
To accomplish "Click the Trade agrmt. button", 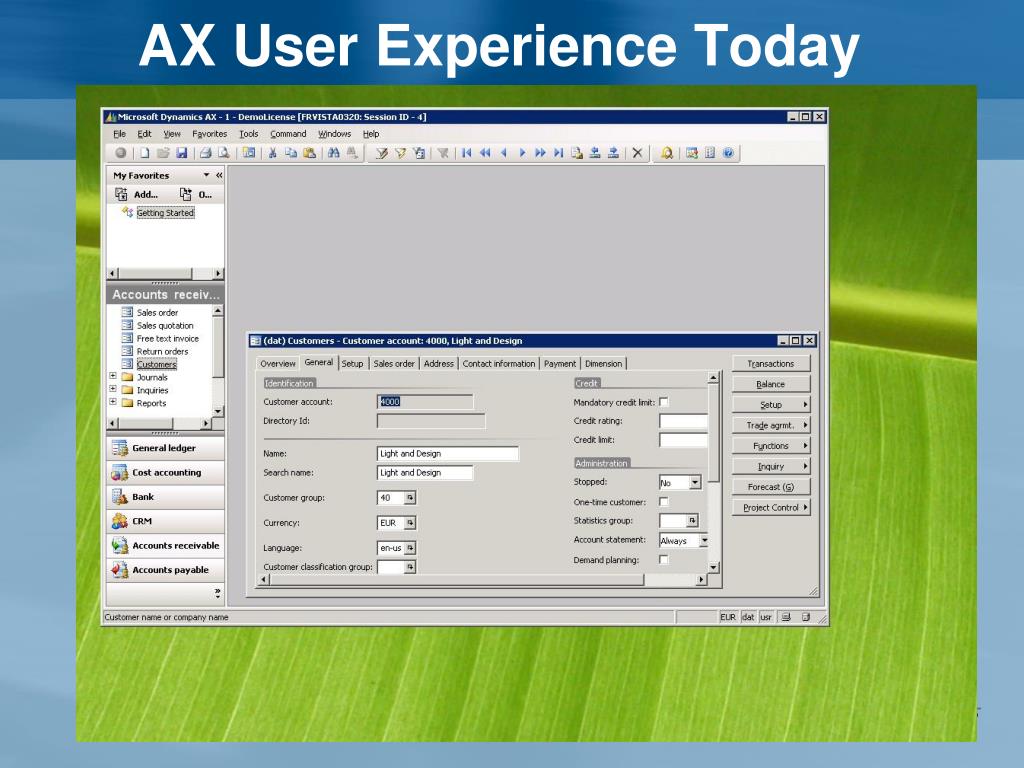I will pos(771,425).
